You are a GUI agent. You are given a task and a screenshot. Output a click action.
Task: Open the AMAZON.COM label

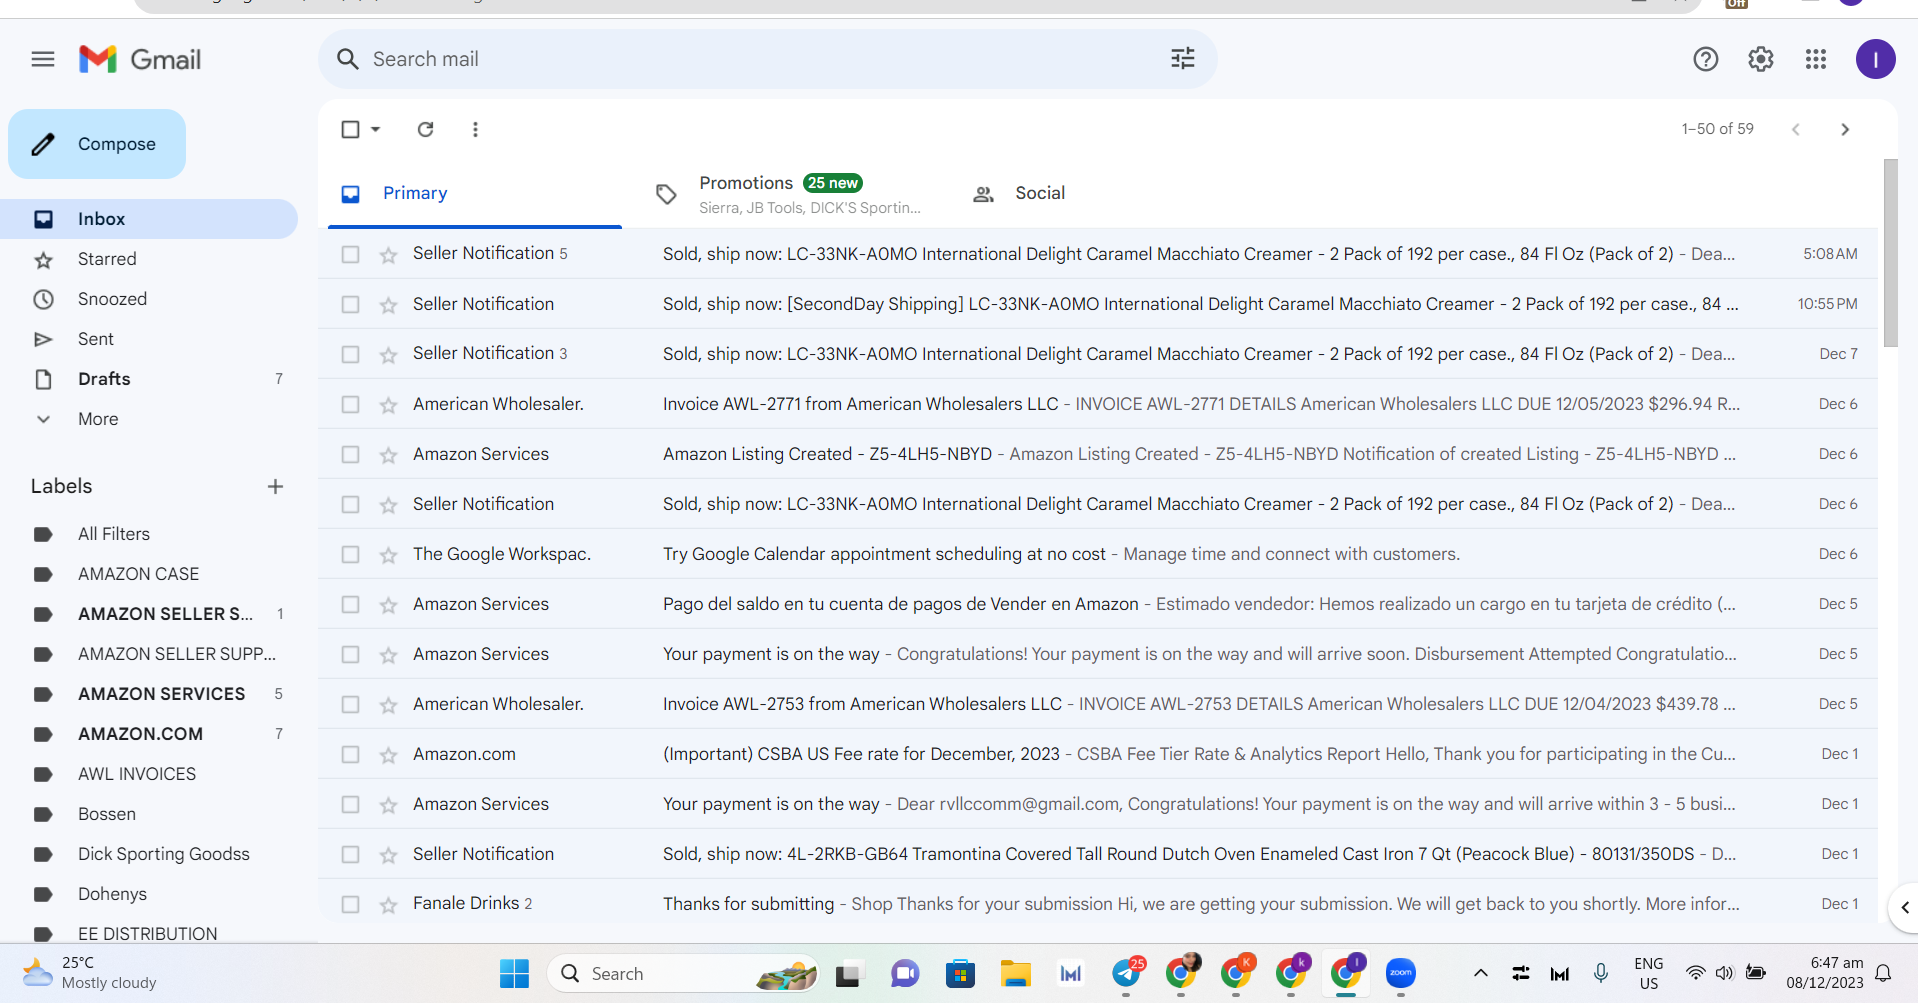point(150,734)
